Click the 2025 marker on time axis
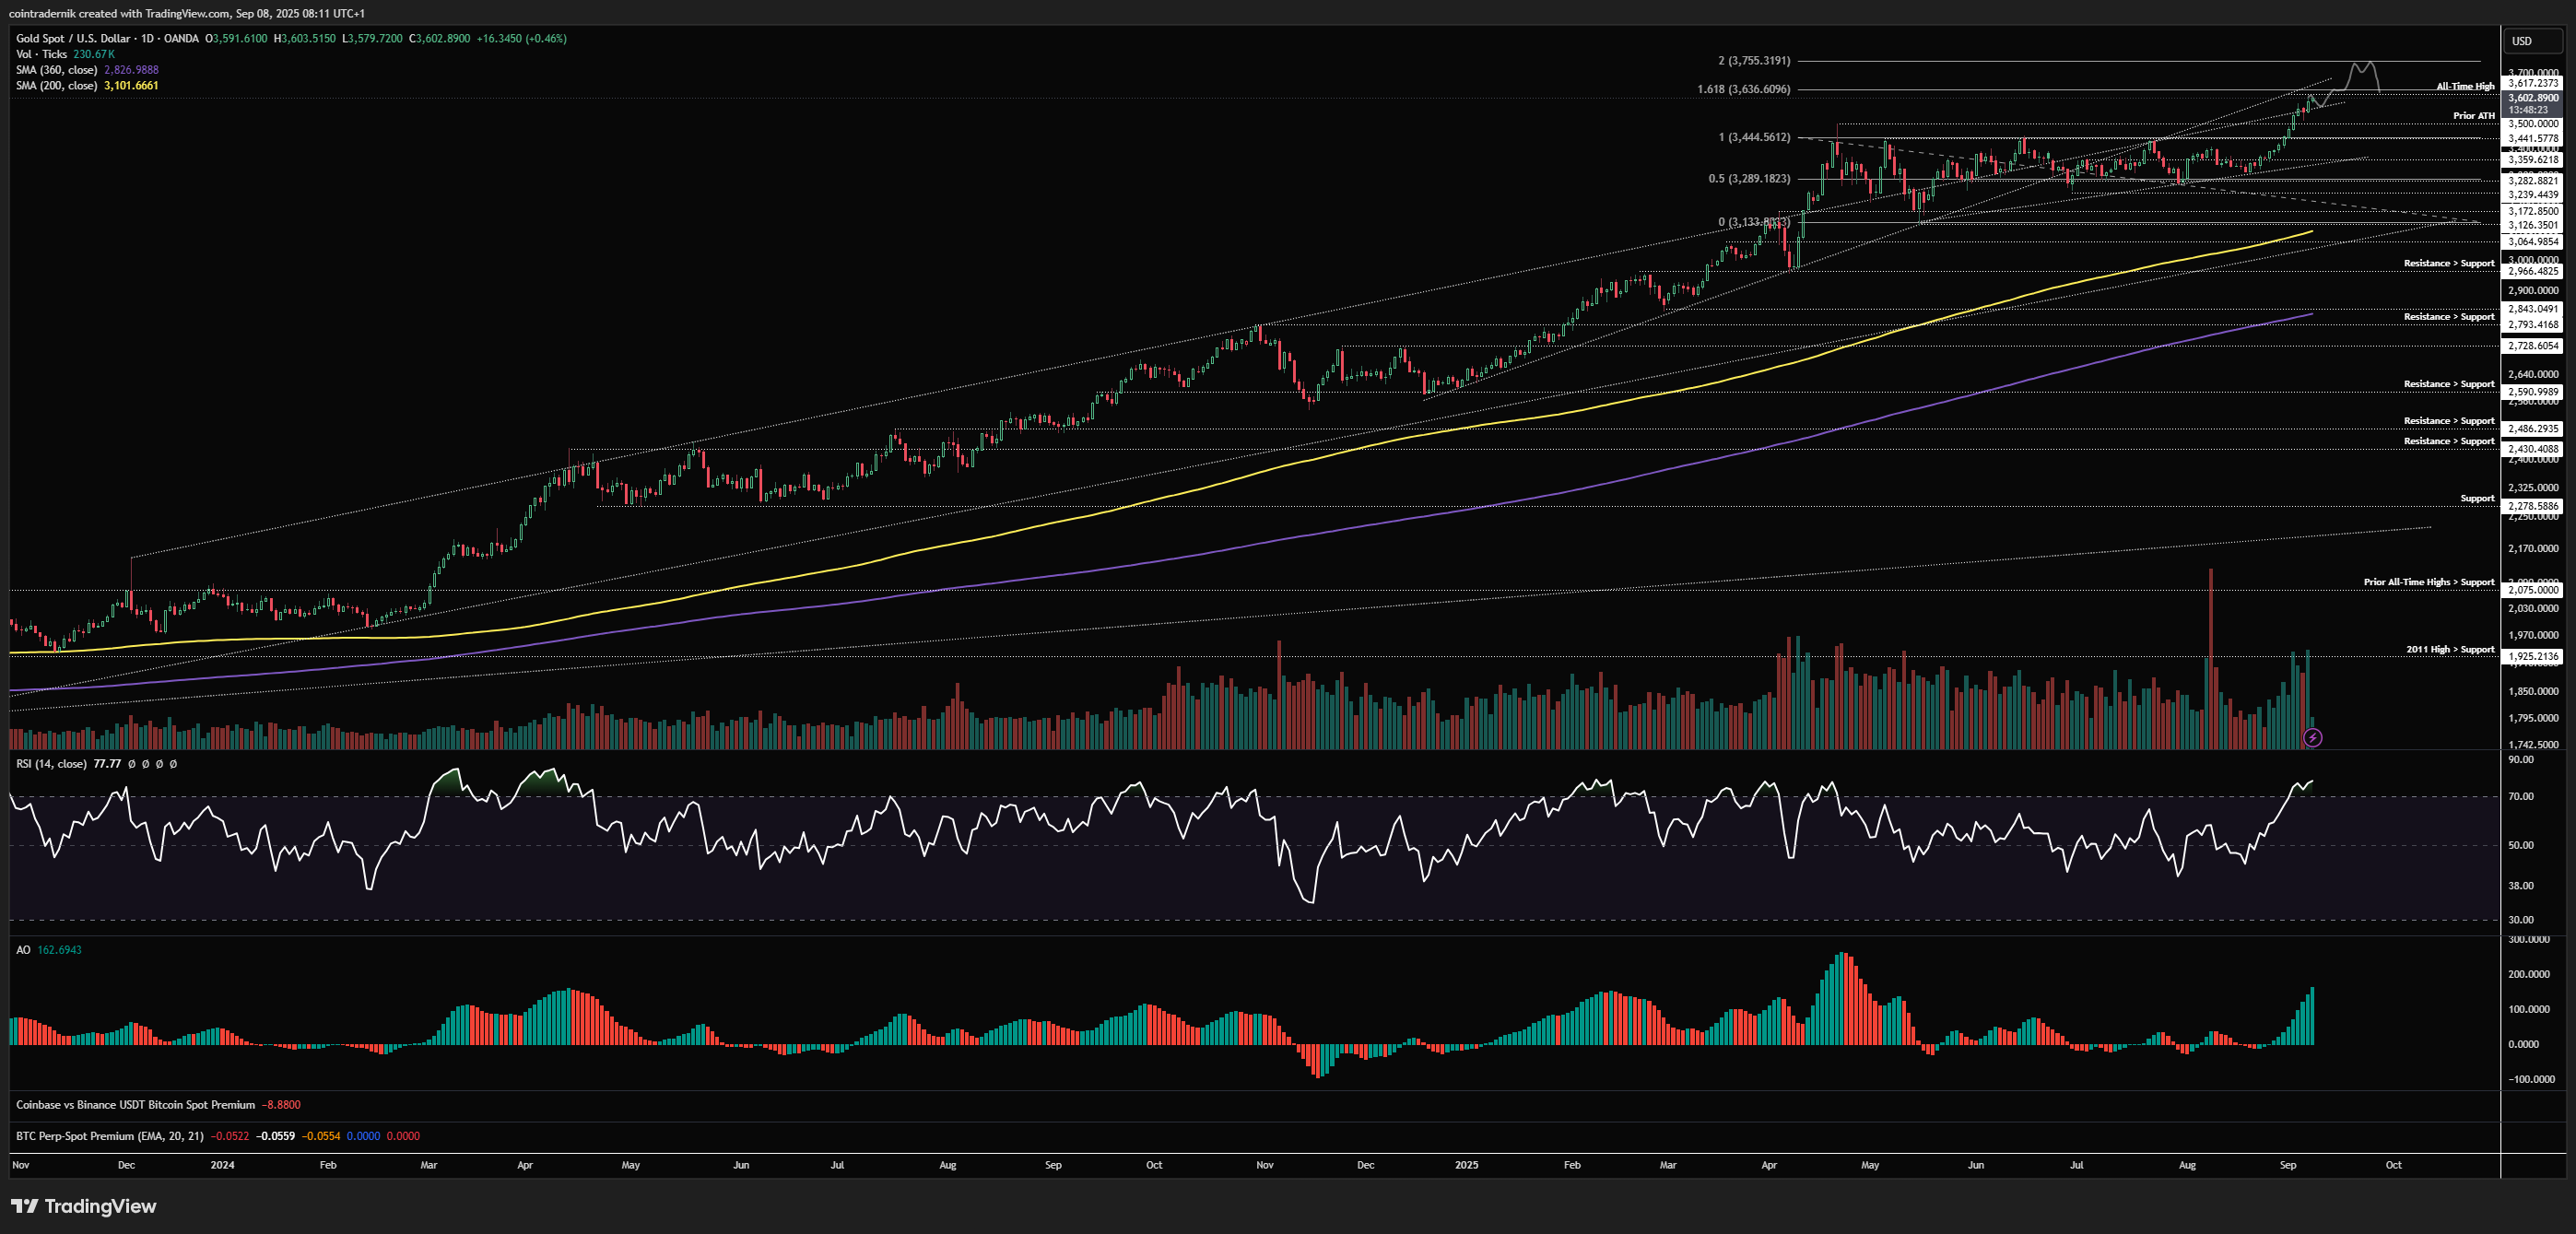This screenshot has height=1234, width=2576. coord(1466,1165)
